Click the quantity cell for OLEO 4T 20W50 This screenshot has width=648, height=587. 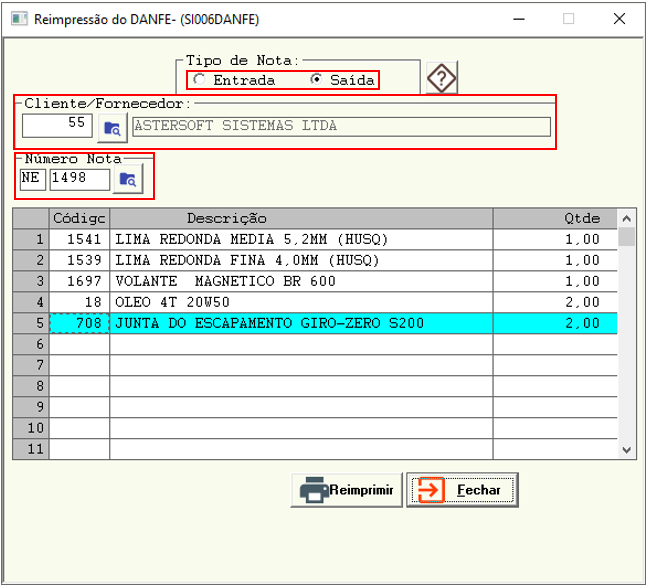click(x=555, y=302)
